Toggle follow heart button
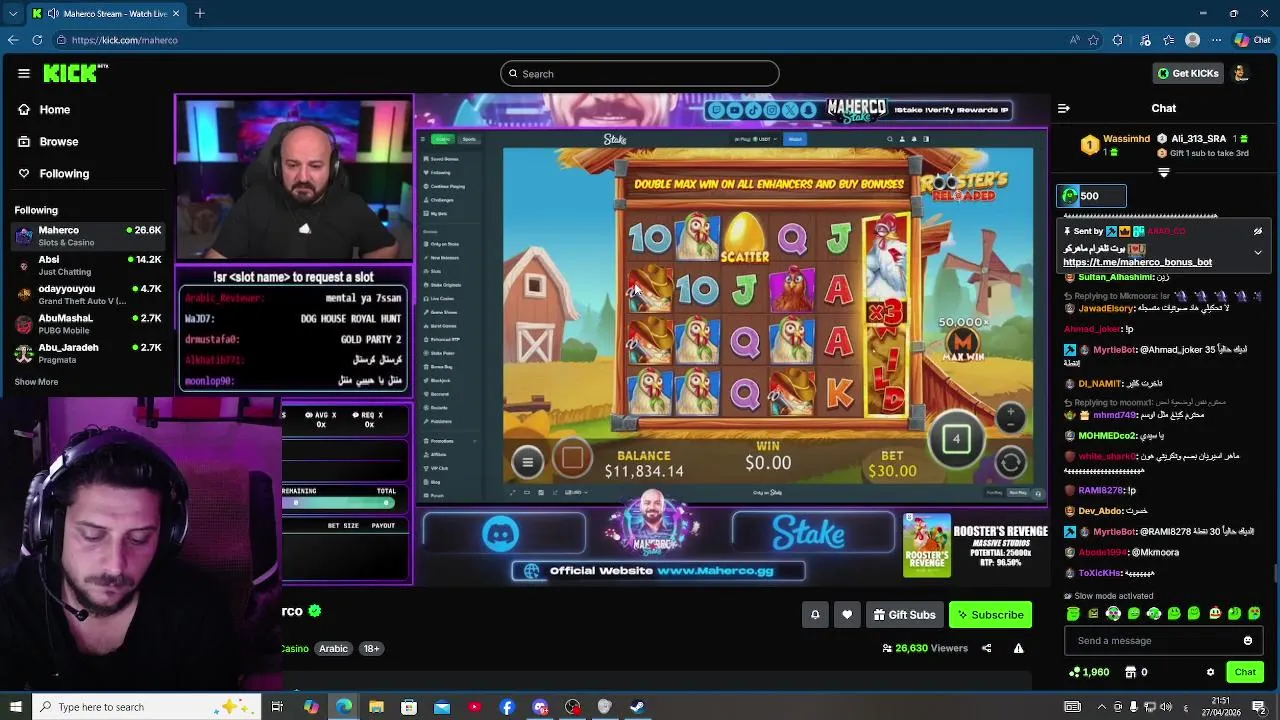Screen dimensions: 1280x720 [847, 615]
